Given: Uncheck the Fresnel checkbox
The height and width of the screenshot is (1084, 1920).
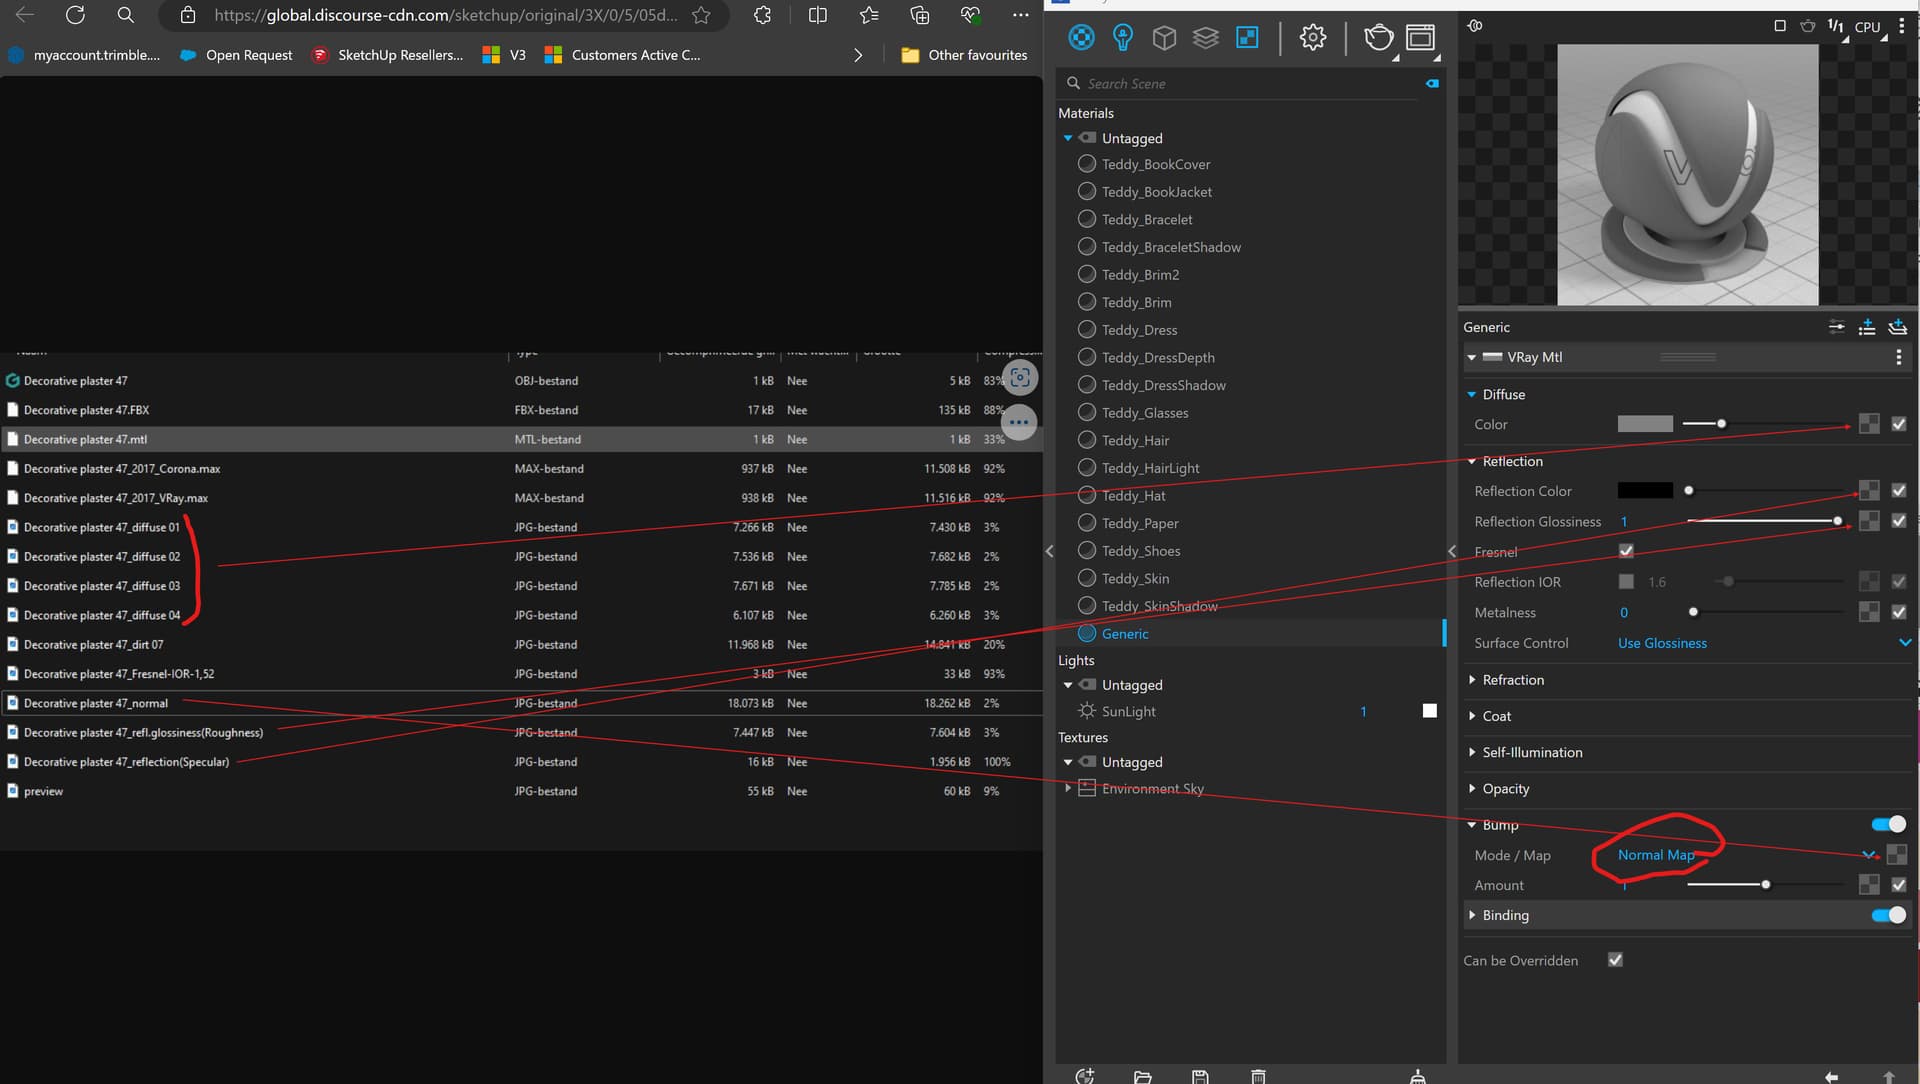Looking at the screenshot, I should click(x=1626, y=551).
